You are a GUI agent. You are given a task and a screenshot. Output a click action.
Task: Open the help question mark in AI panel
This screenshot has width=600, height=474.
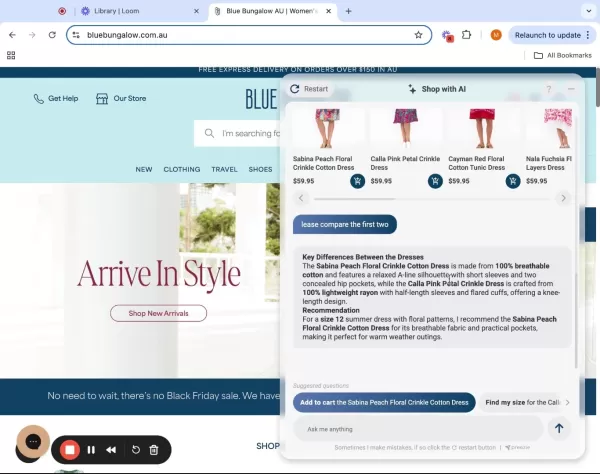(549, 89)
